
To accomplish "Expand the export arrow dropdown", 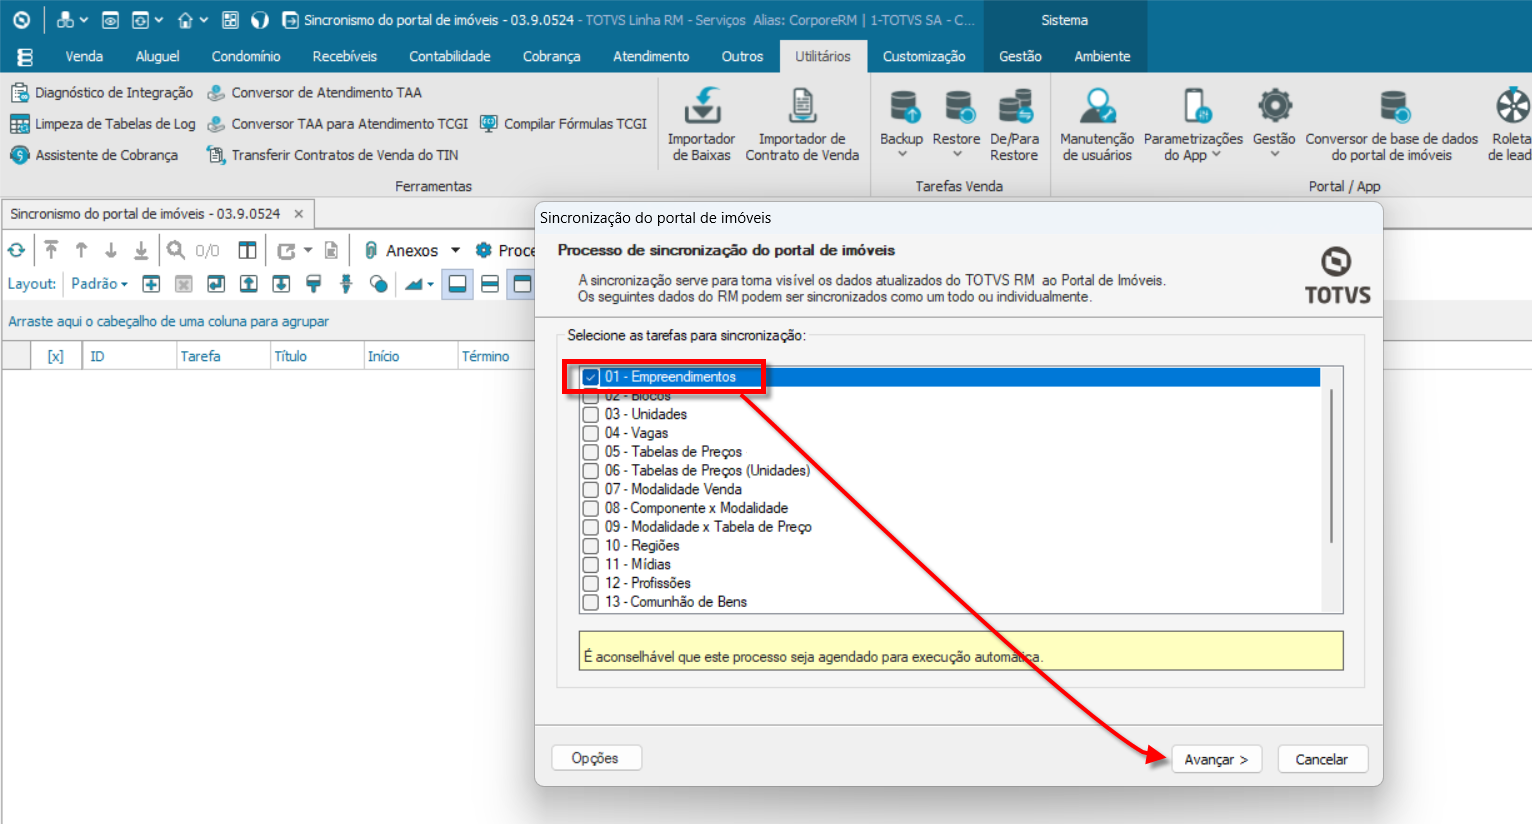I will tap(308, 250).
